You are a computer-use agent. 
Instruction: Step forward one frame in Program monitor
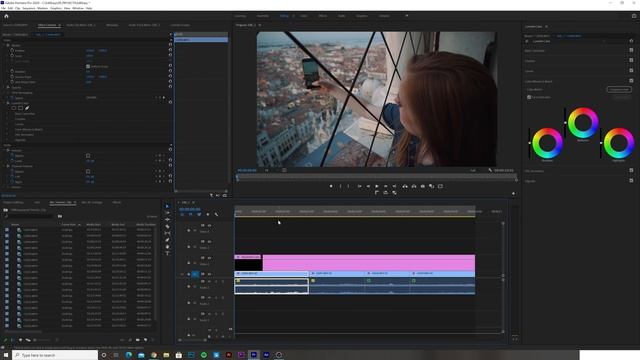click(x=386, y=186)
